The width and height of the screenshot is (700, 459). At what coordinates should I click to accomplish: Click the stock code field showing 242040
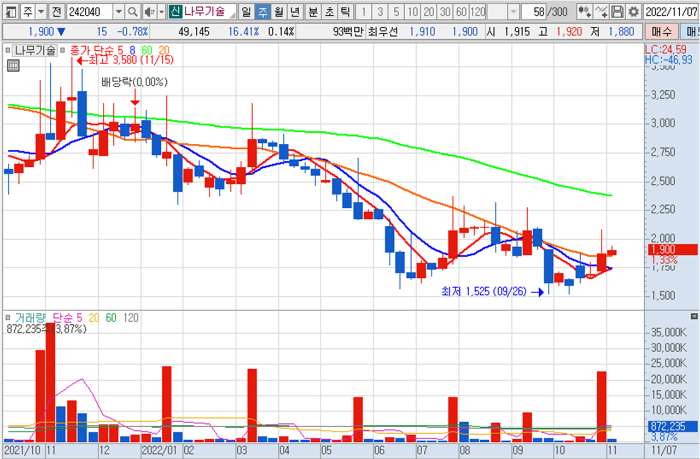pos(90,12)
